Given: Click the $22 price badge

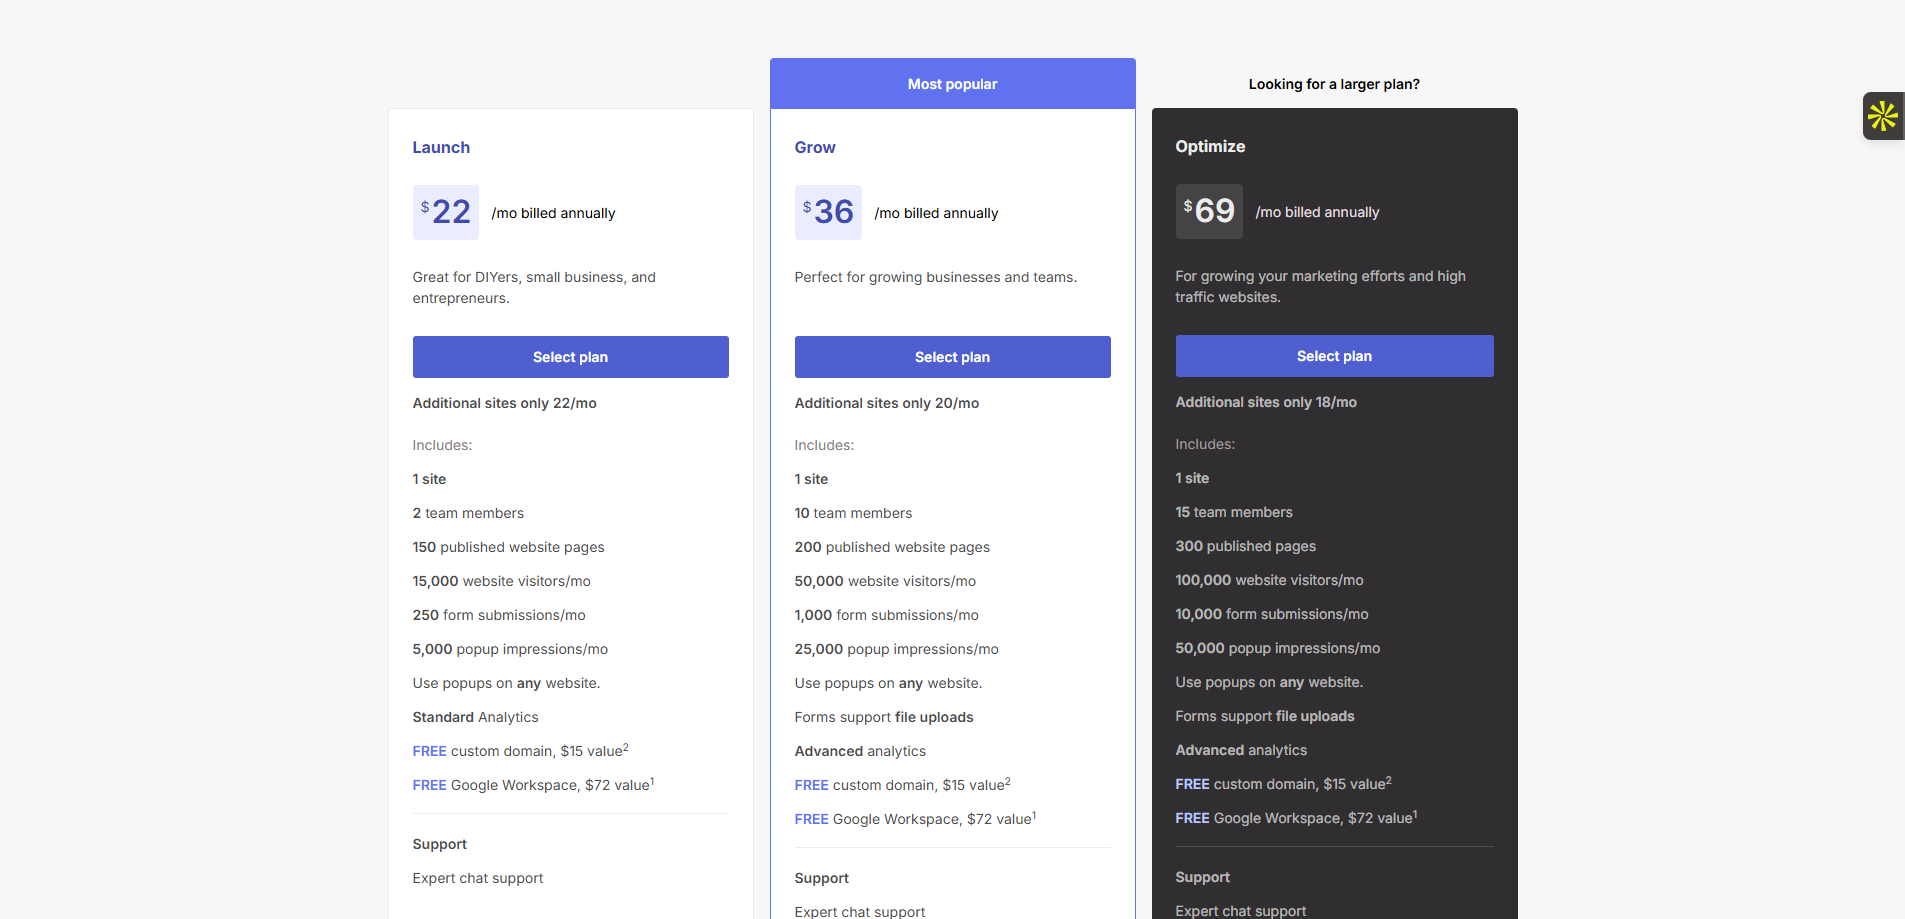Looking at the screenshot, I should click(446, 212).
